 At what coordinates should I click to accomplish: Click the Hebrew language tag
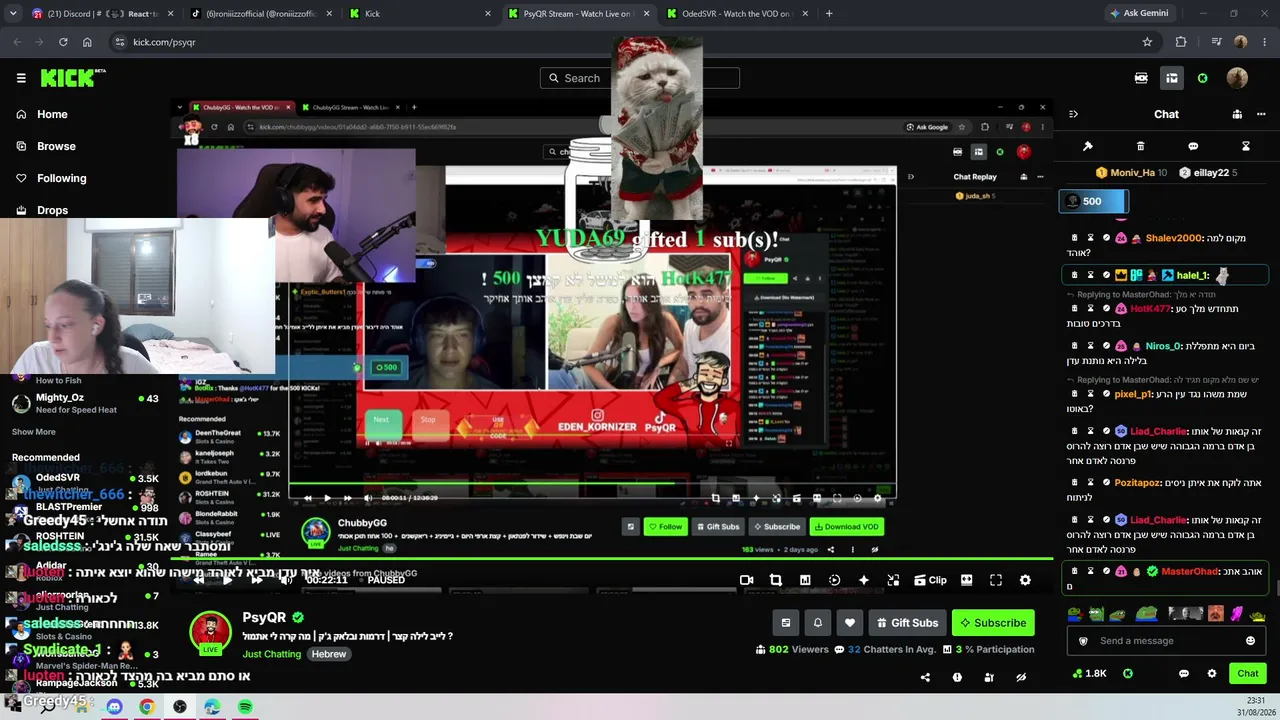[329, 654]
